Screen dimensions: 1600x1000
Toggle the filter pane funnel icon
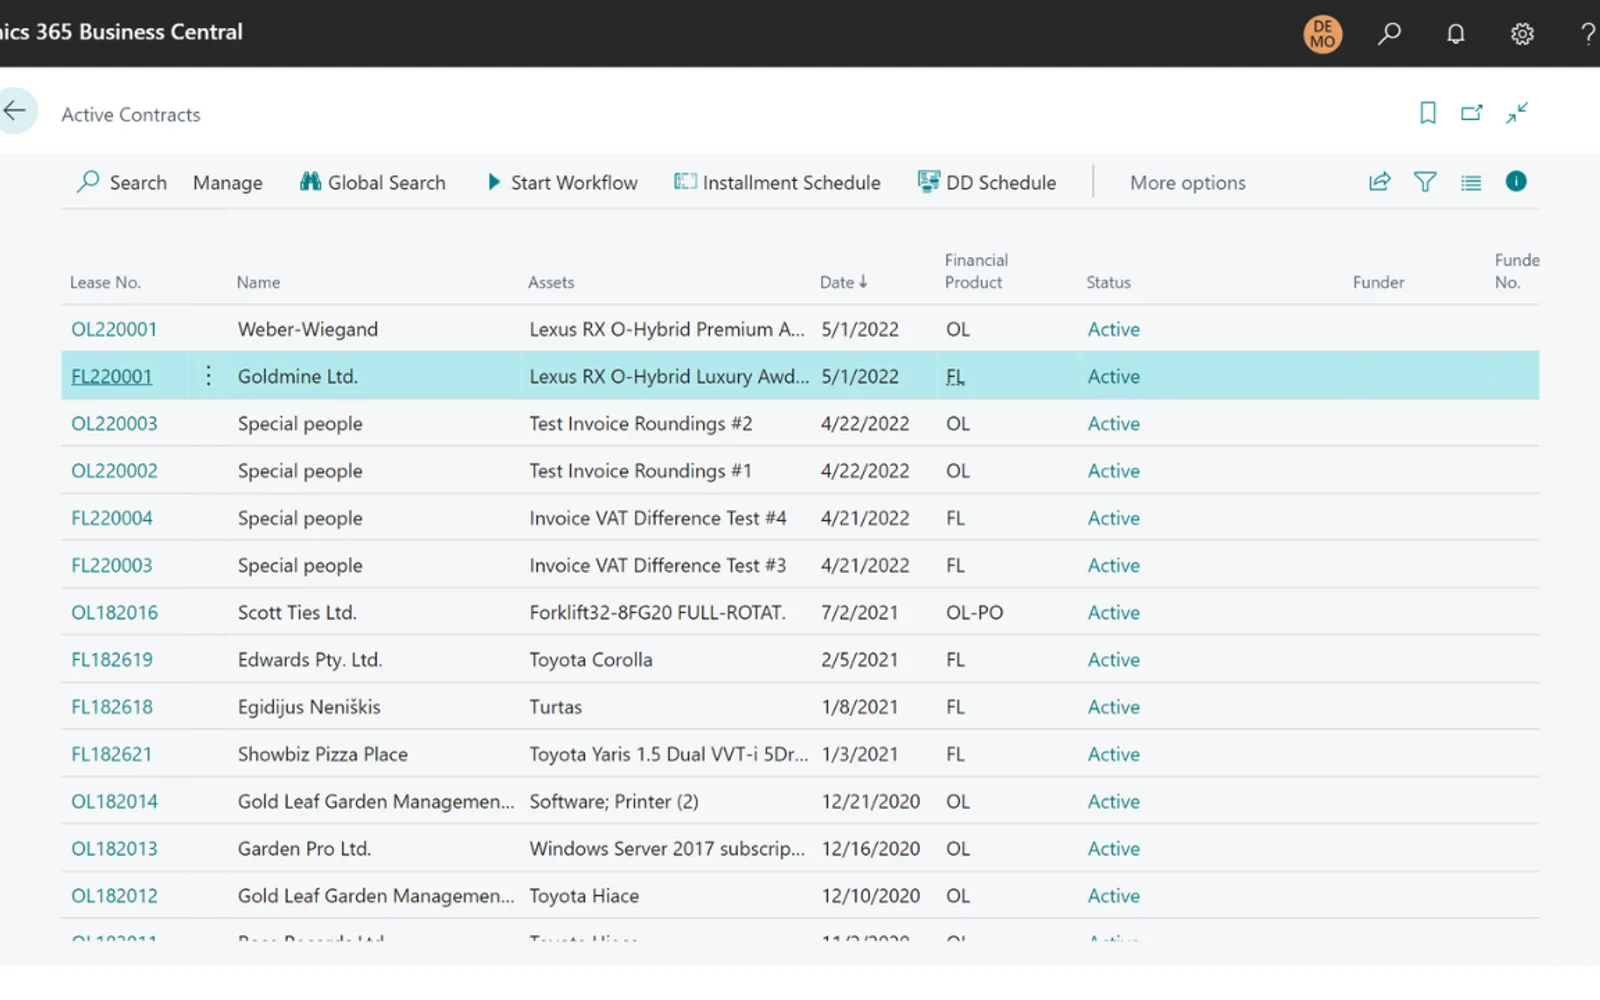(x=1425, y=182)
